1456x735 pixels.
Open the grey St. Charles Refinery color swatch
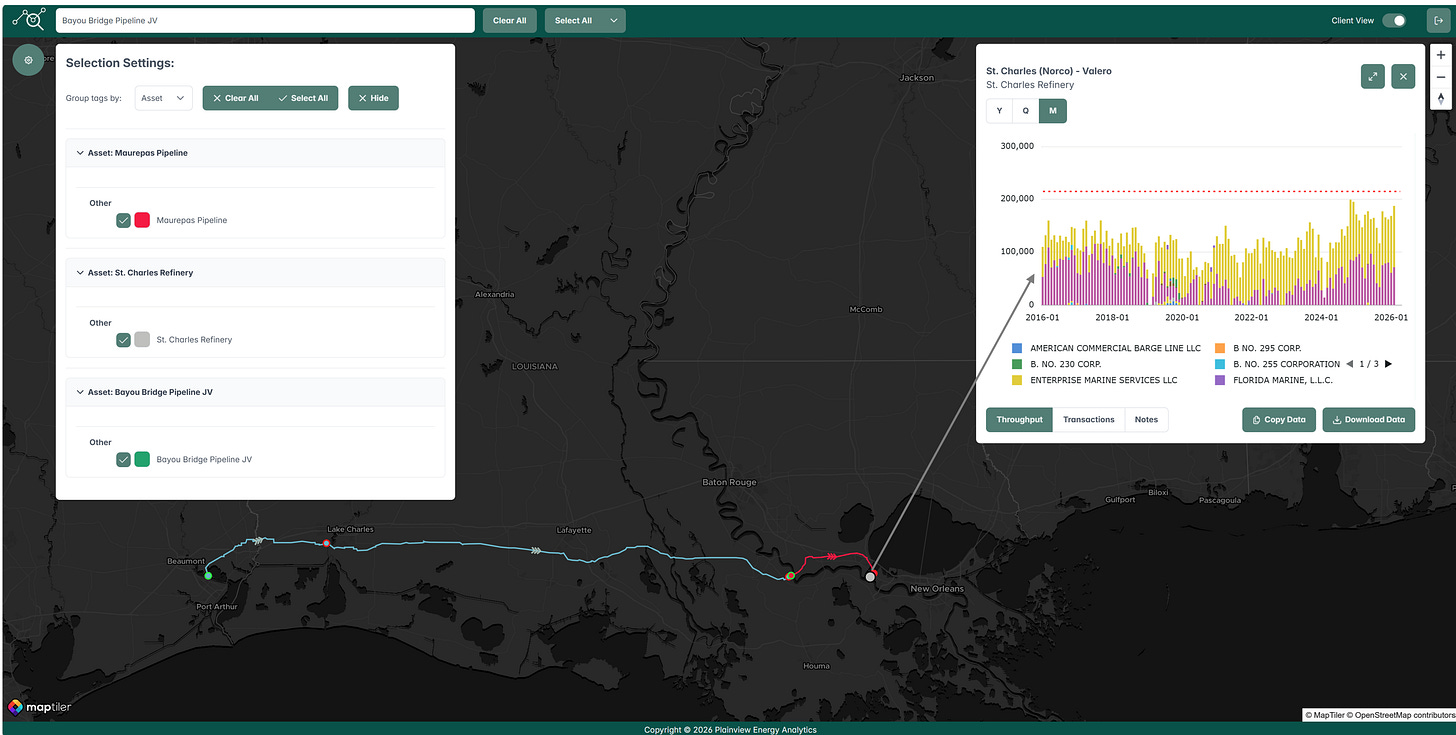[142, 340]
